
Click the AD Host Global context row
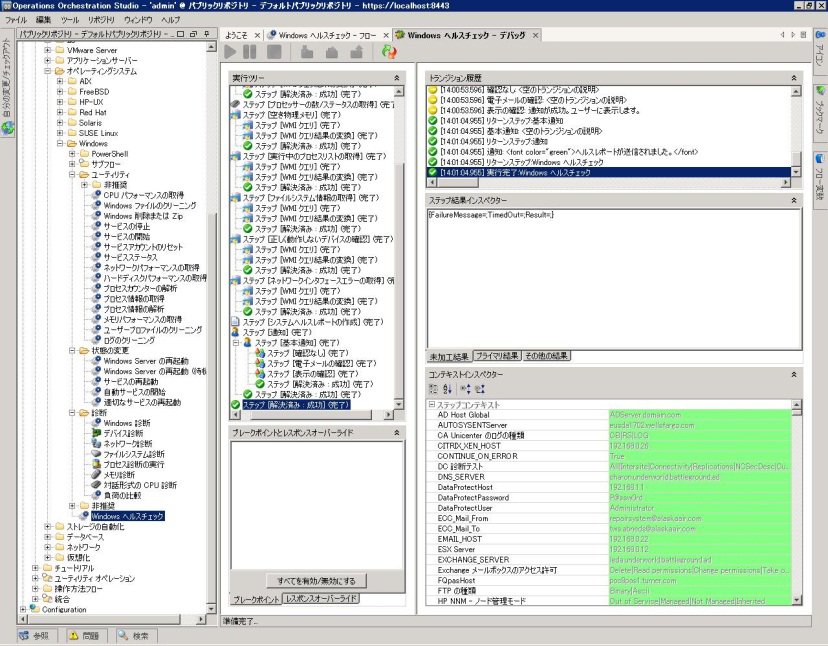coord(609,415)
